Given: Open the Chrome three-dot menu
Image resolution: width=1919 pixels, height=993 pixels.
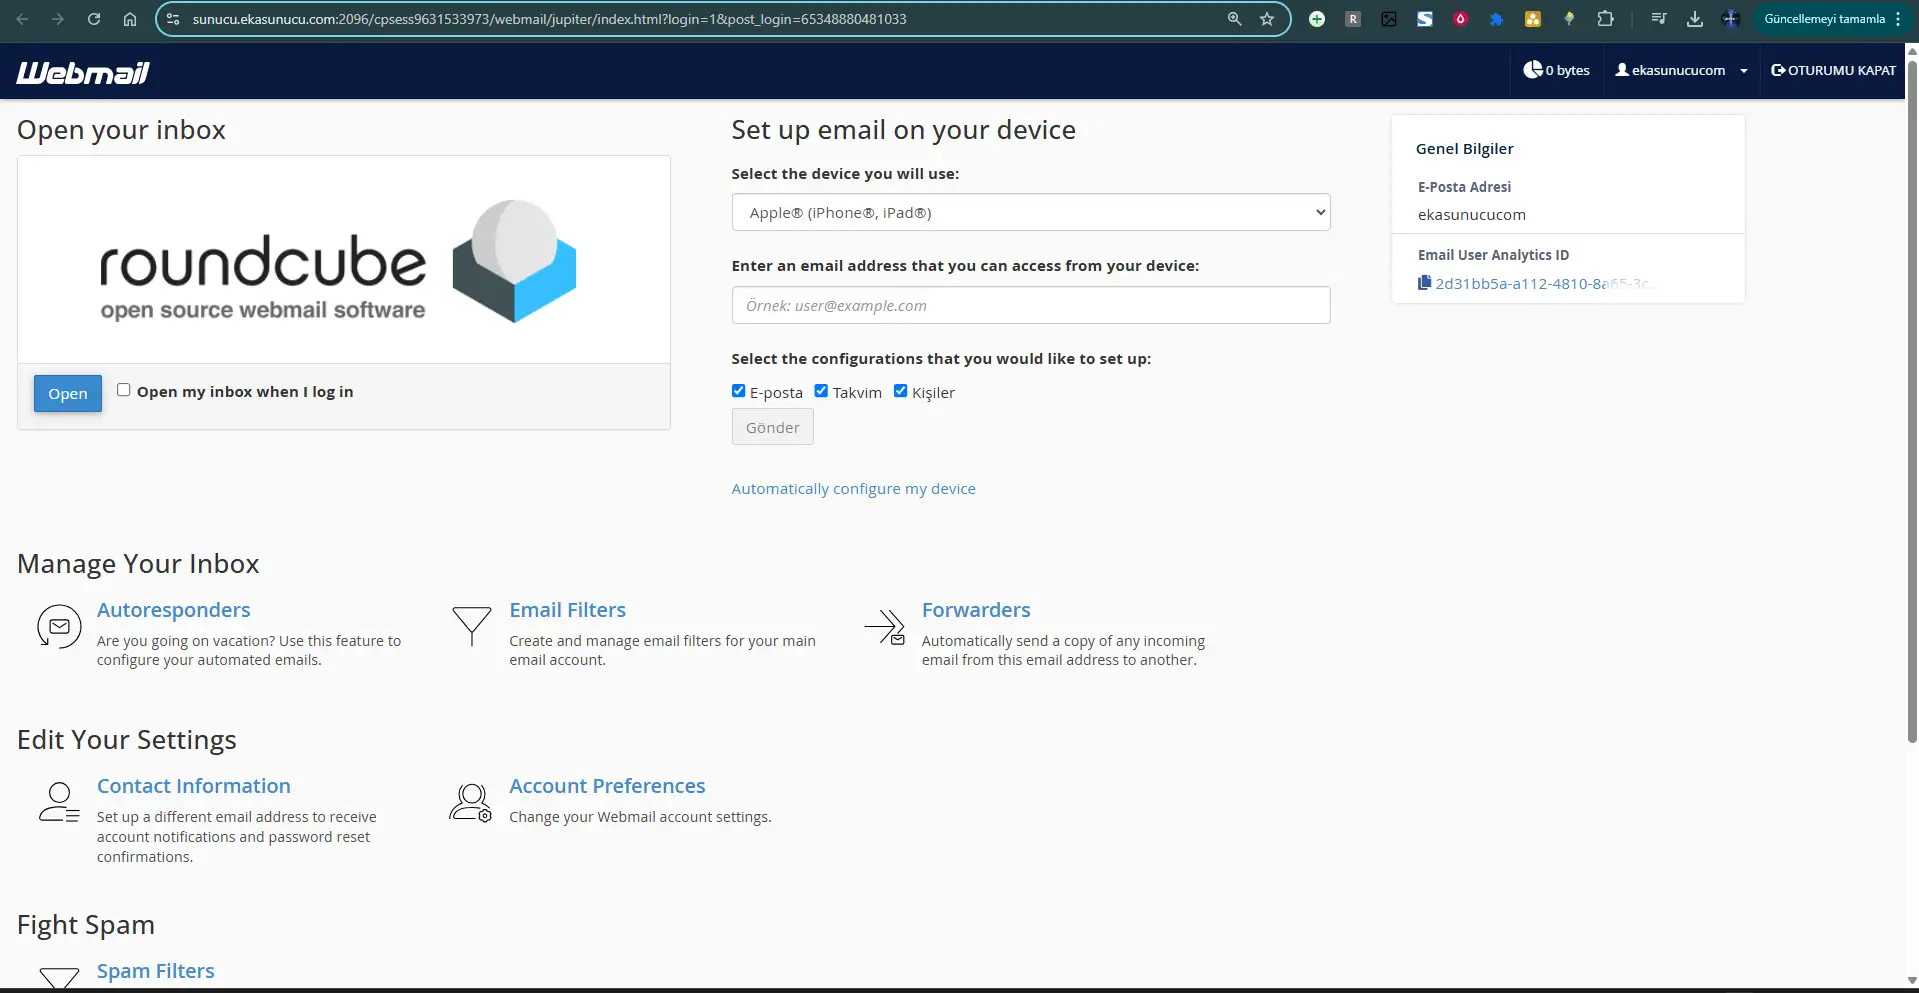Looking at the screenshot, I should click(x=1898, y=19).
